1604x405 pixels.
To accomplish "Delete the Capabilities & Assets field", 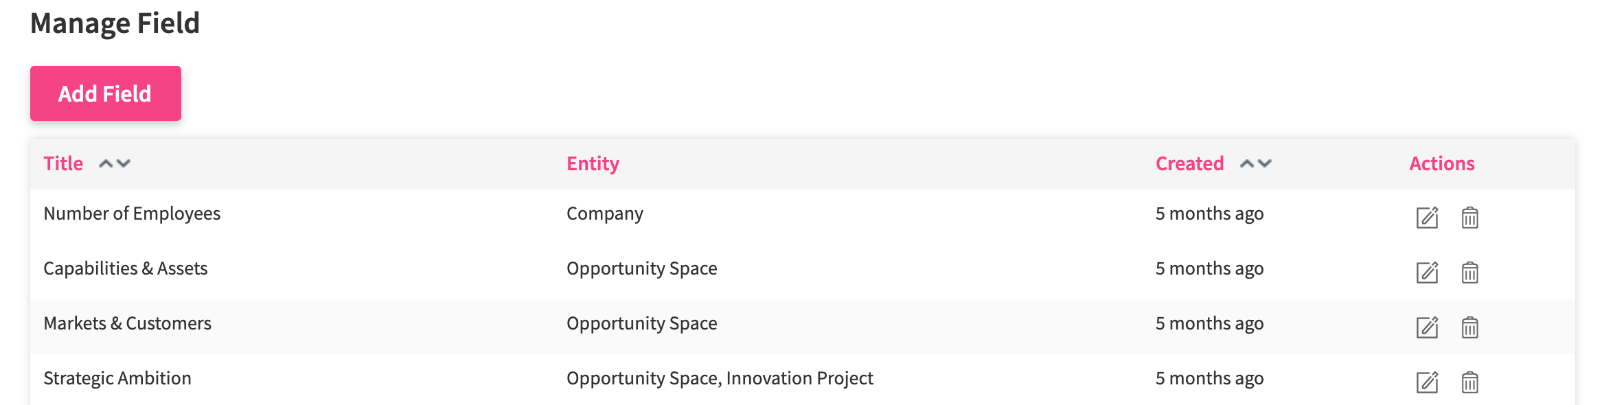I will (1469, 272).
